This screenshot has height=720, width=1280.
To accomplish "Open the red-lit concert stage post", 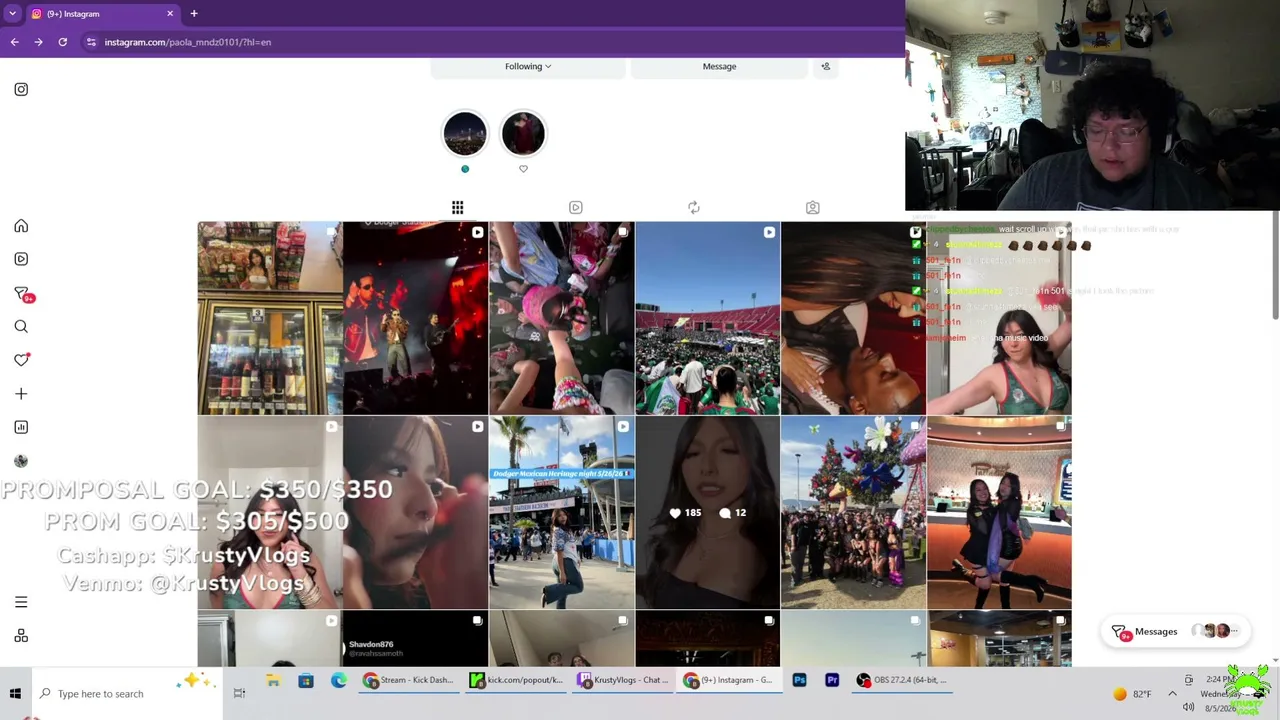I will [x=416, y=318].
